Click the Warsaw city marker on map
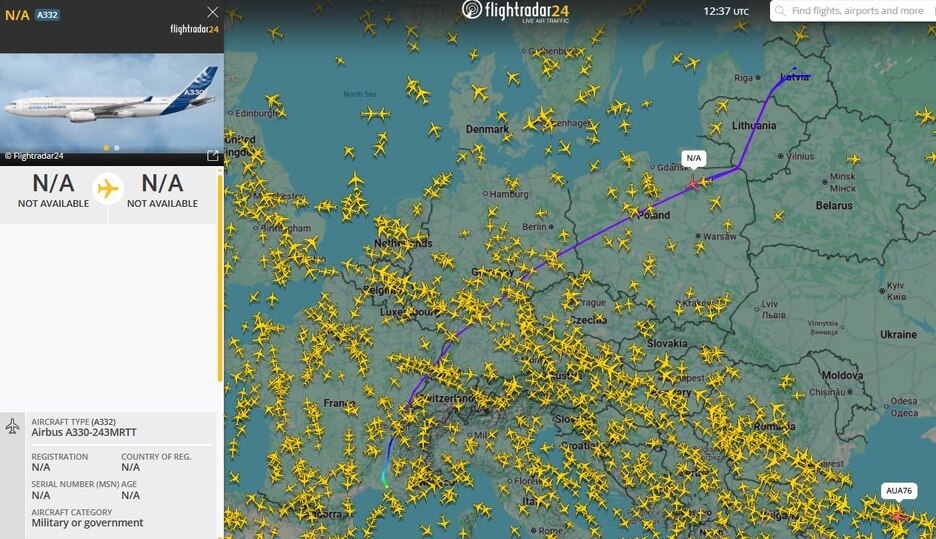The width and height of the screenshot is (936, 539). tap(698, 236)
